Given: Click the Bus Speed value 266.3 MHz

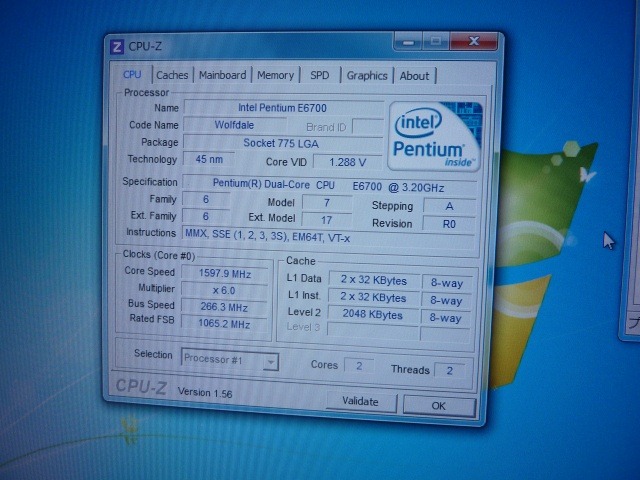Looking at the screenshot, I should [x=224, y=307].
